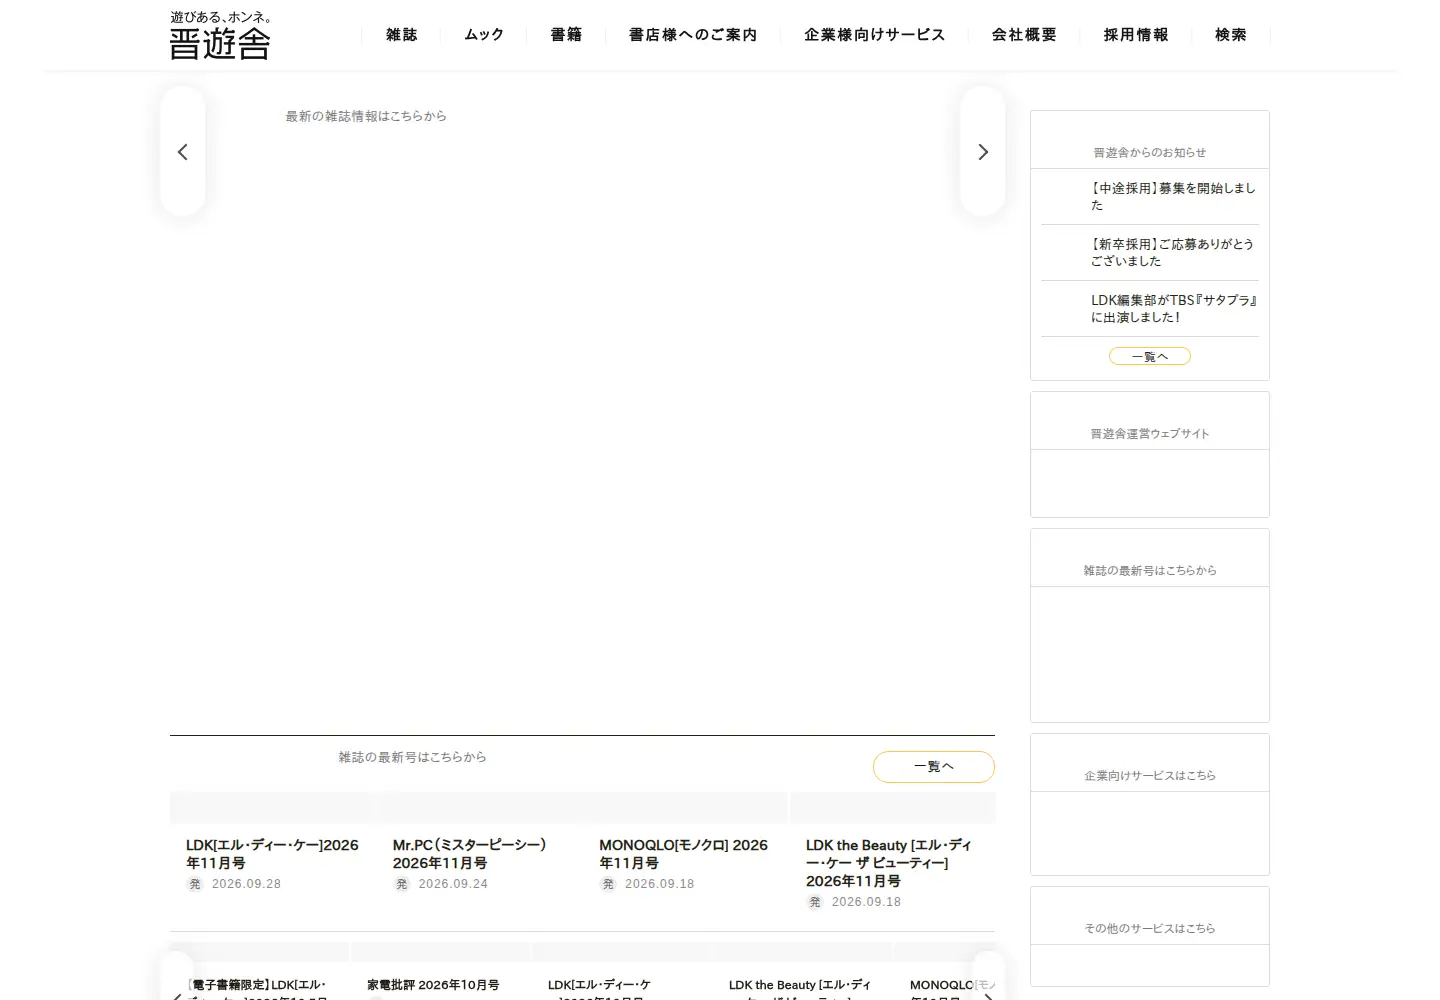Open the 検索 menu item
The height and width of the screenshot is (1000, 1440).
click(1231, 35)
